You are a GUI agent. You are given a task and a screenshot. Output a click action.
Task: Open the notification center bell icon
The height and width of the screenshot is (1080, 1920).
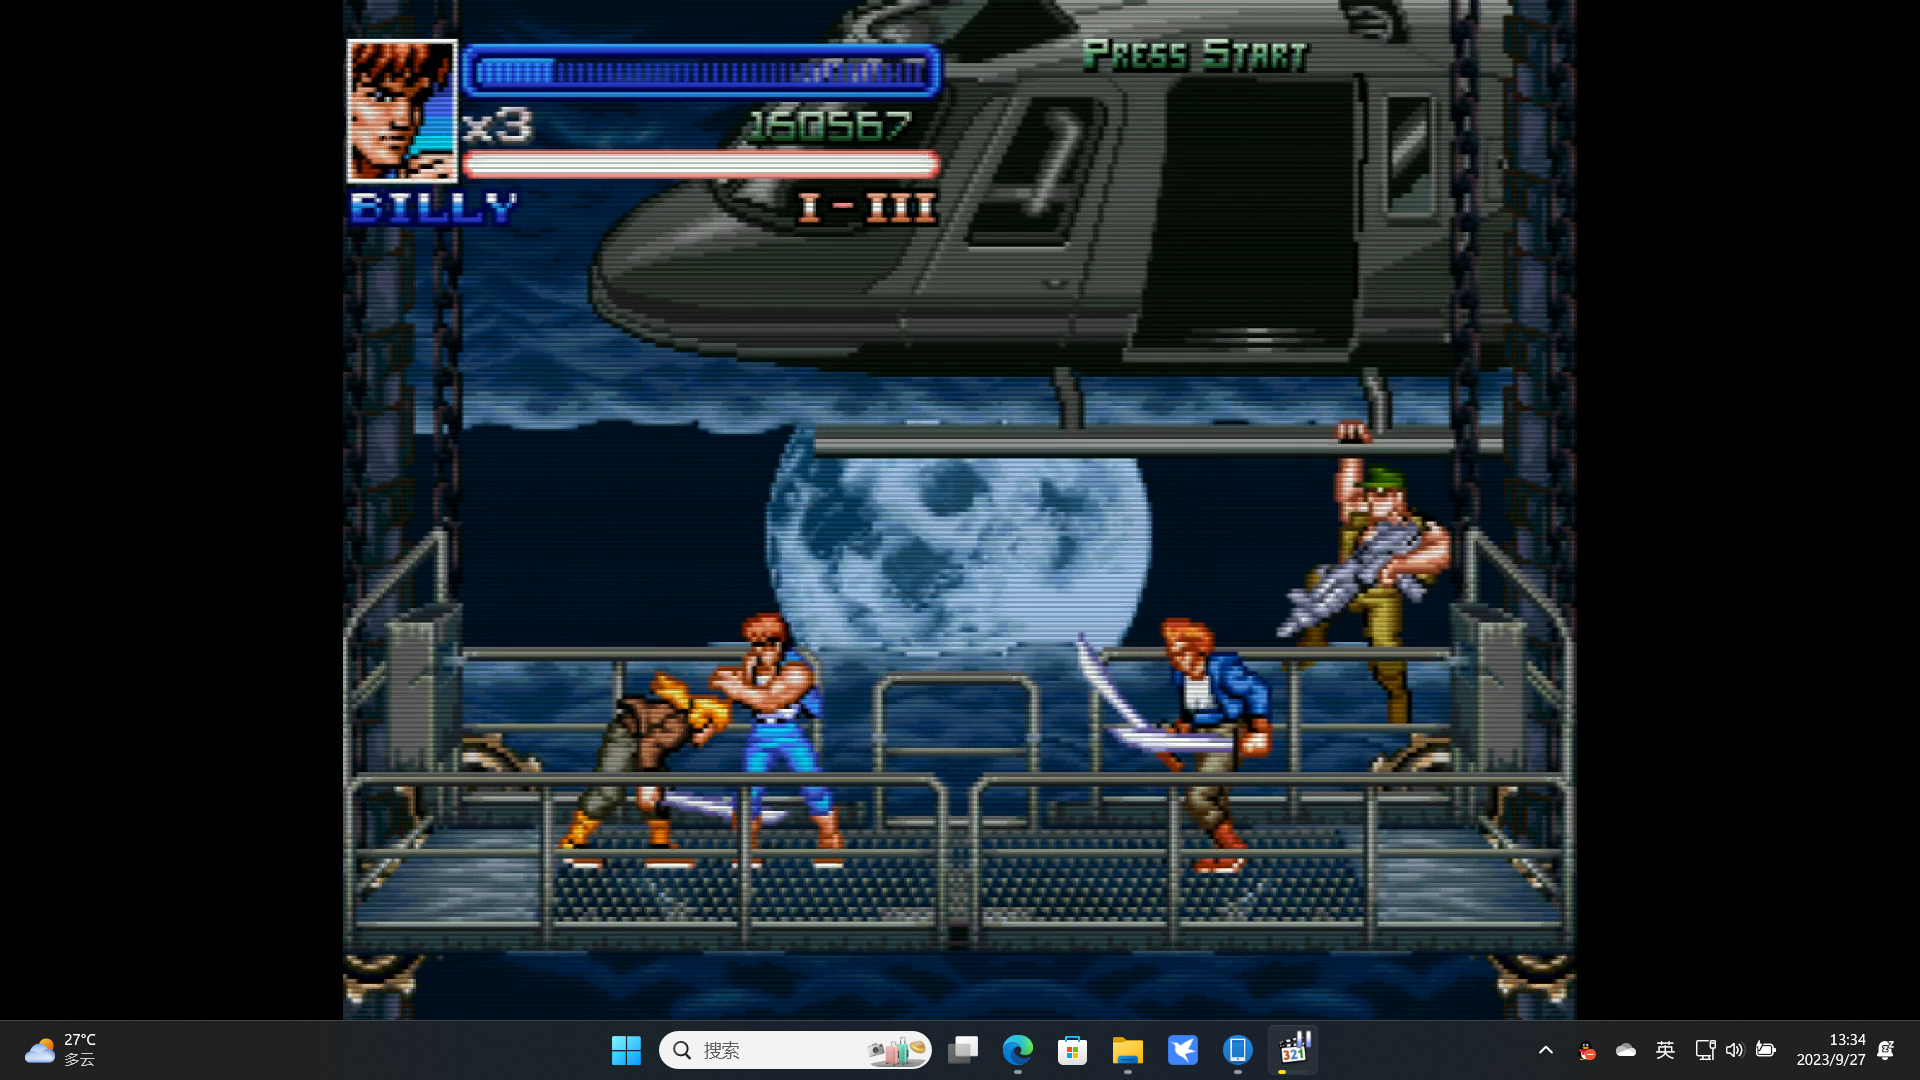coord(1886,1050)
